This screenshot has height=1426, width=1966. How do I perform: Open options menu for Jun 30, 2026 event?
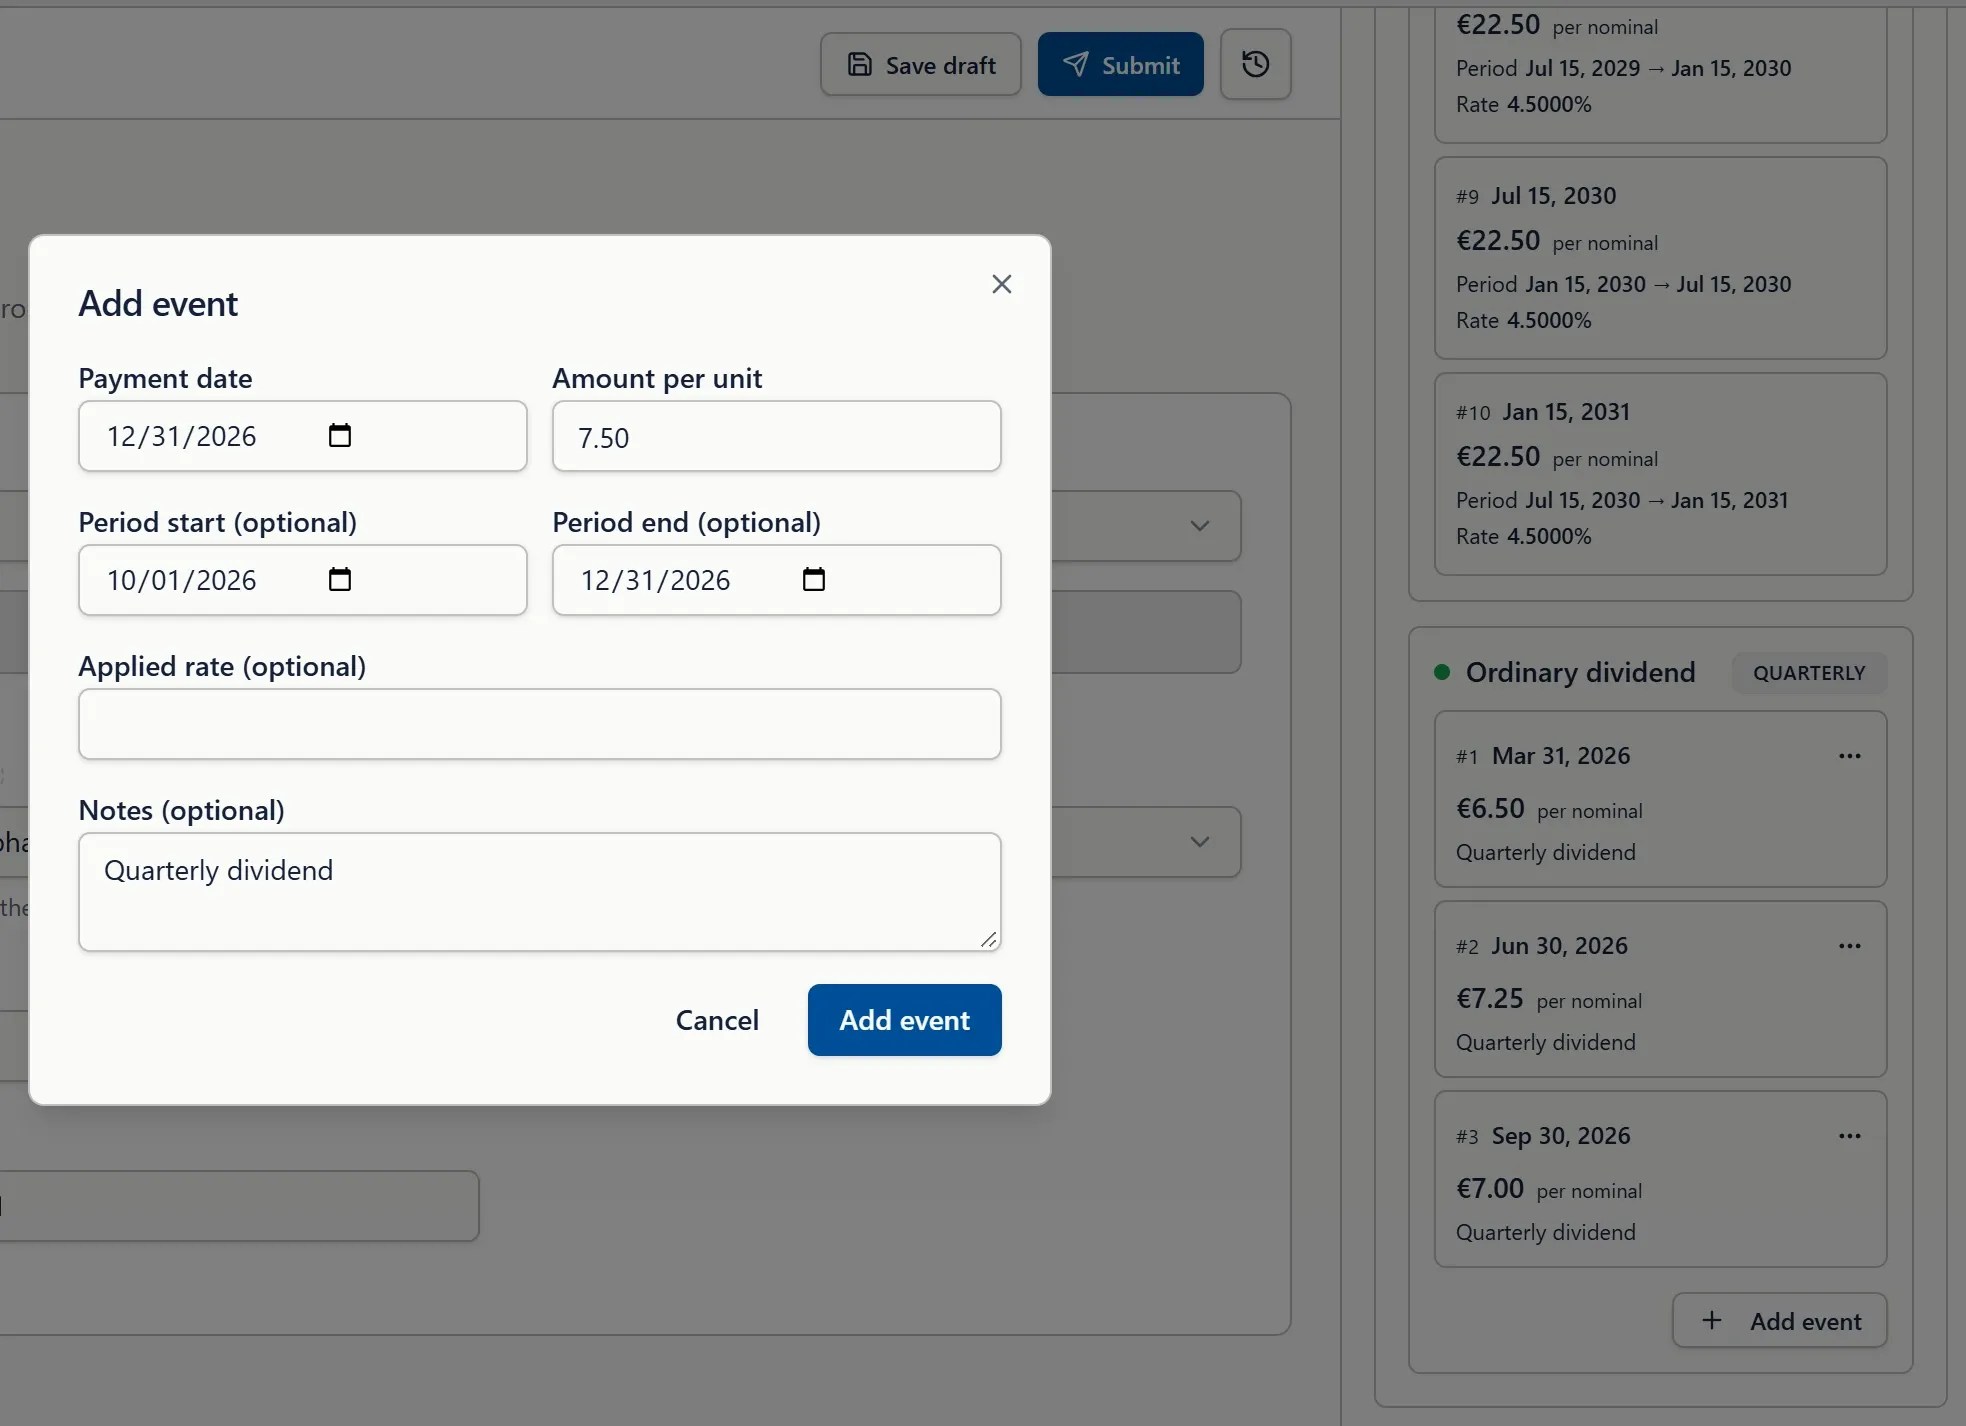coord(1849,946)
